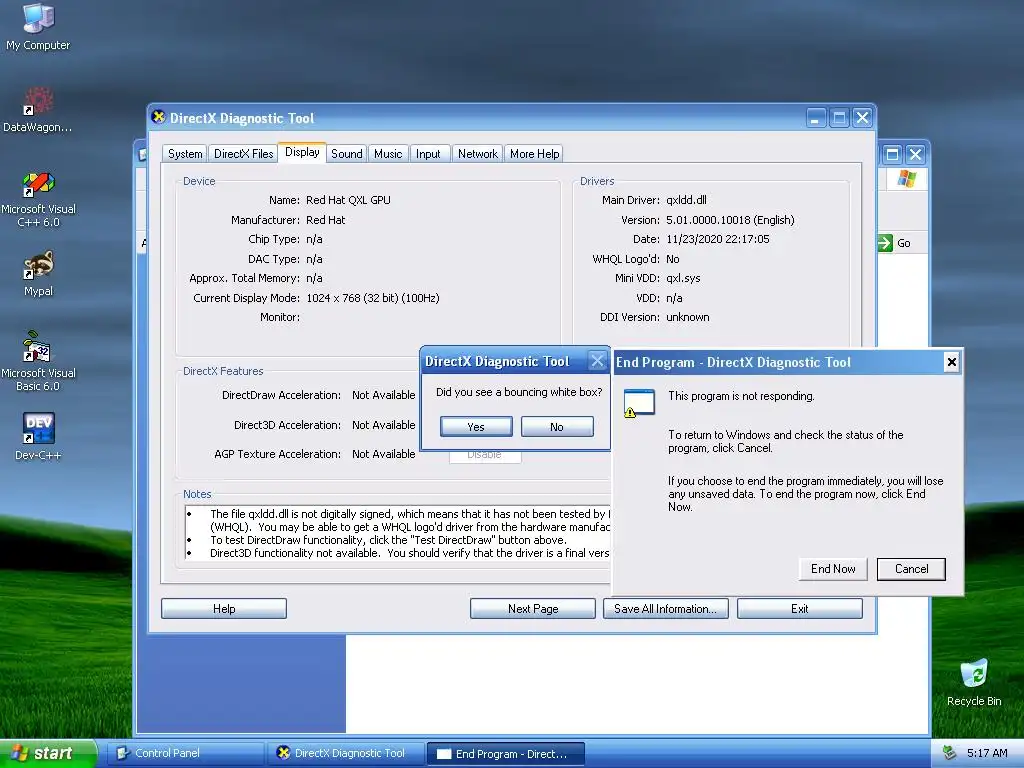Open My Computer desktop icon
Viewport: 1024px width, 768px height.
(38, 26)
